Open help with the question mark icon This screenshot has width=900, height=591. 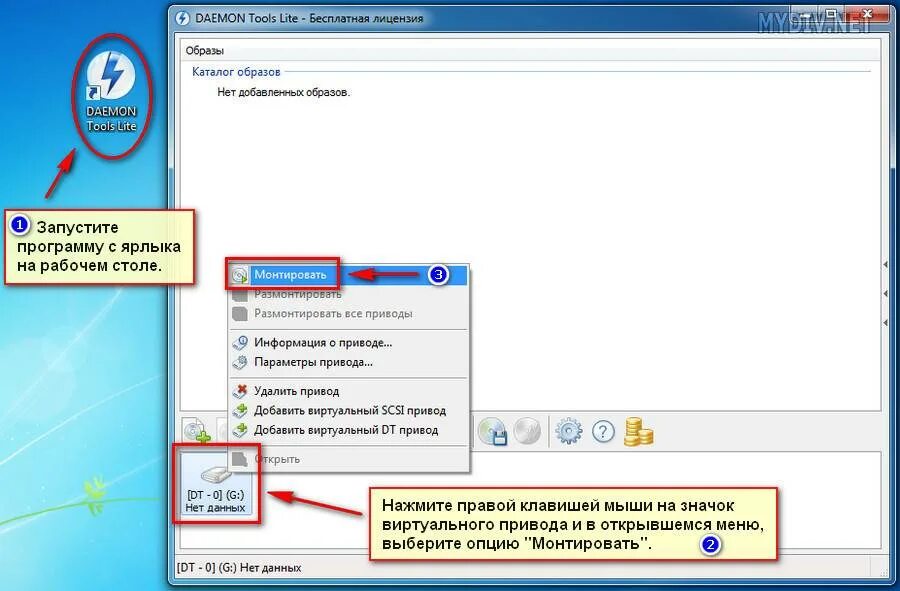tap(603, 431)
